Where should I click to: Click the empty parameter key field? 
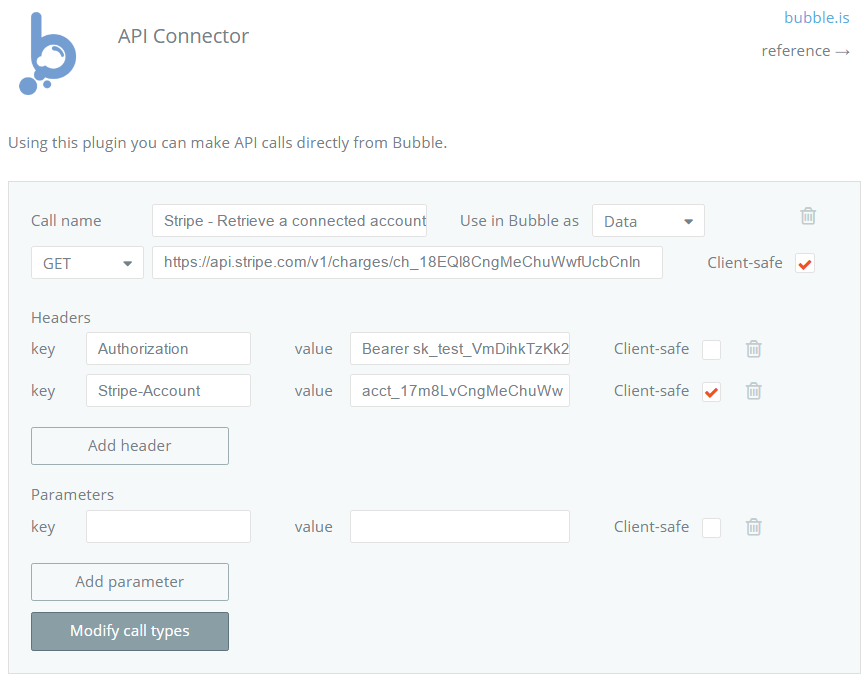(x=168, y=527)
